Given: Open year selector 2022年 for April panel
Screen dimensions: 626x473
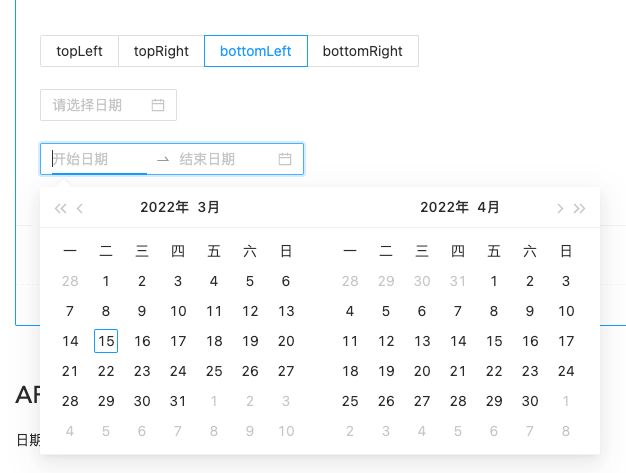Looking at the screenshot, I should [444, 207].
